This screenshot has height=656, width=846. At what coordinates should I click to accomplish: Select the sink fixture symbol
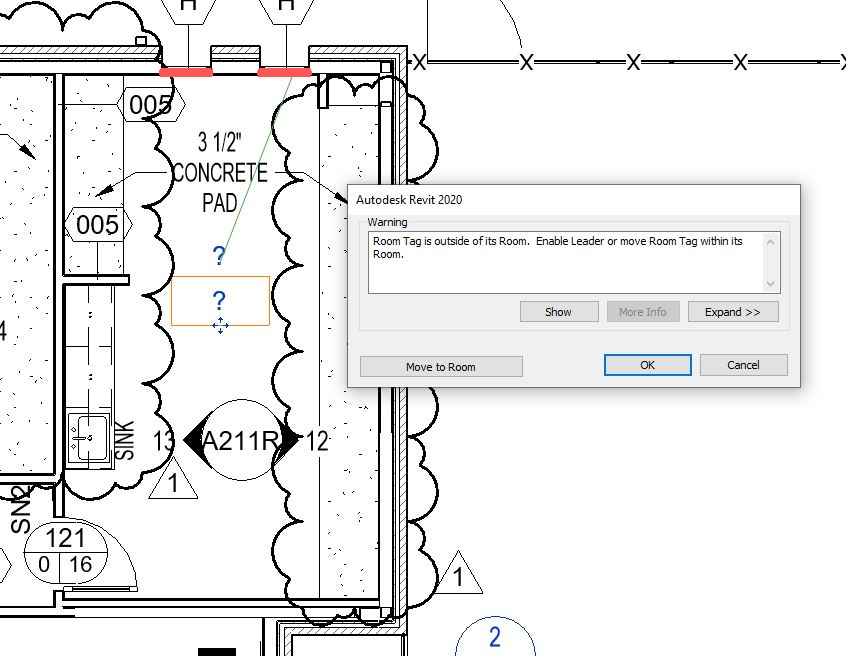90,437
